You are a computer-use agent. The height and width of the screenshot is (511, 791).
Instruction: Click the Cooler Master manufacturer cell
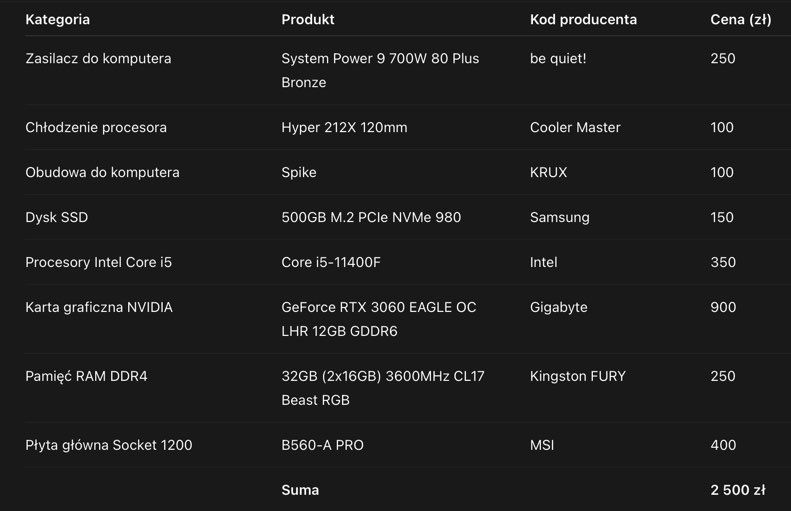pos(575,128)
